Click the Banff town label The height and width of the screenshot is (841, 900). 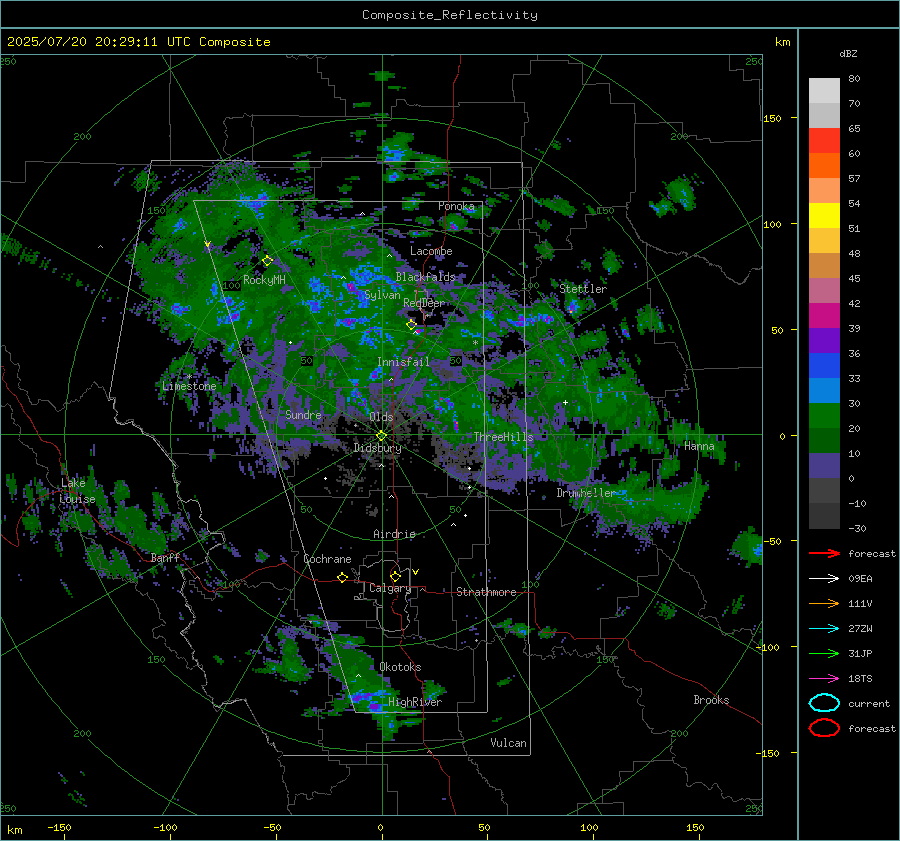click(165, 557)
